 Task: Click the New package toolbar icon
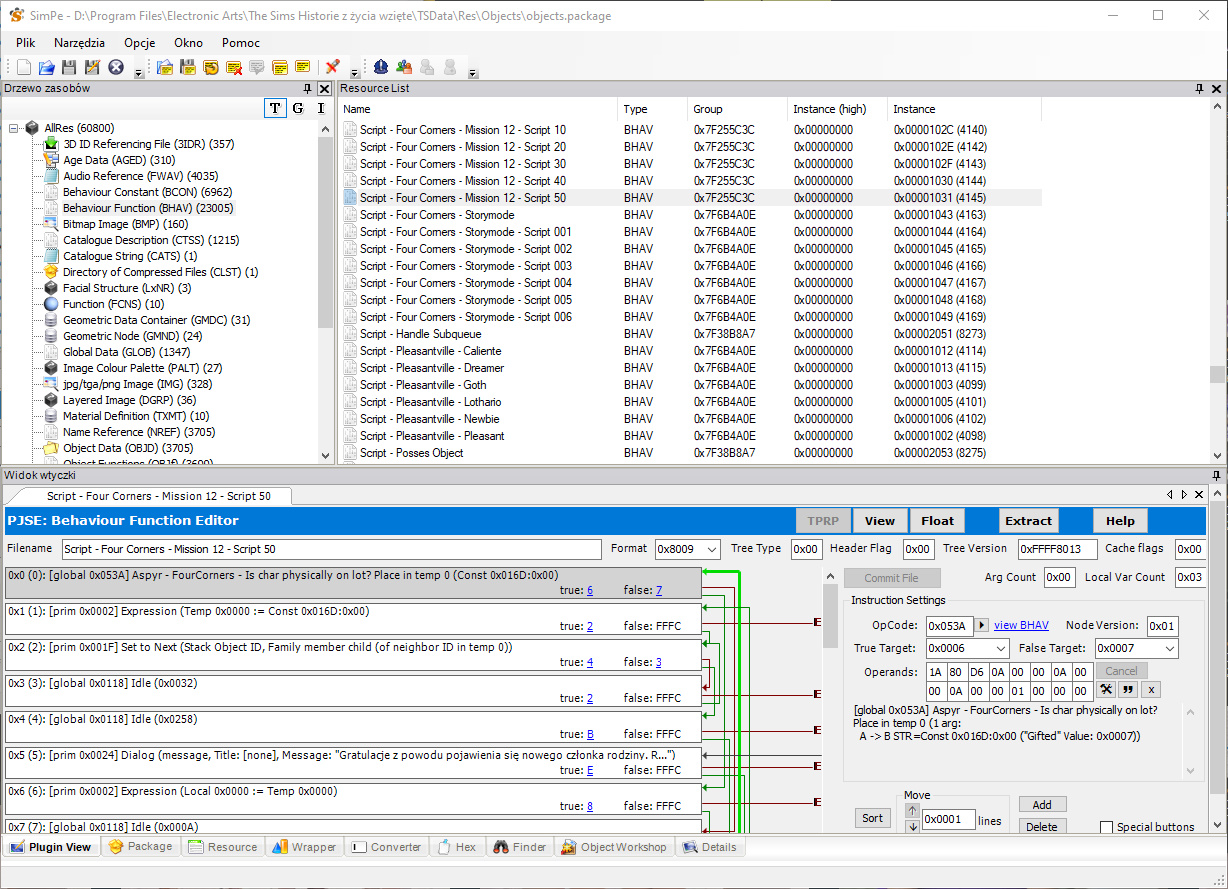point(24,67)
